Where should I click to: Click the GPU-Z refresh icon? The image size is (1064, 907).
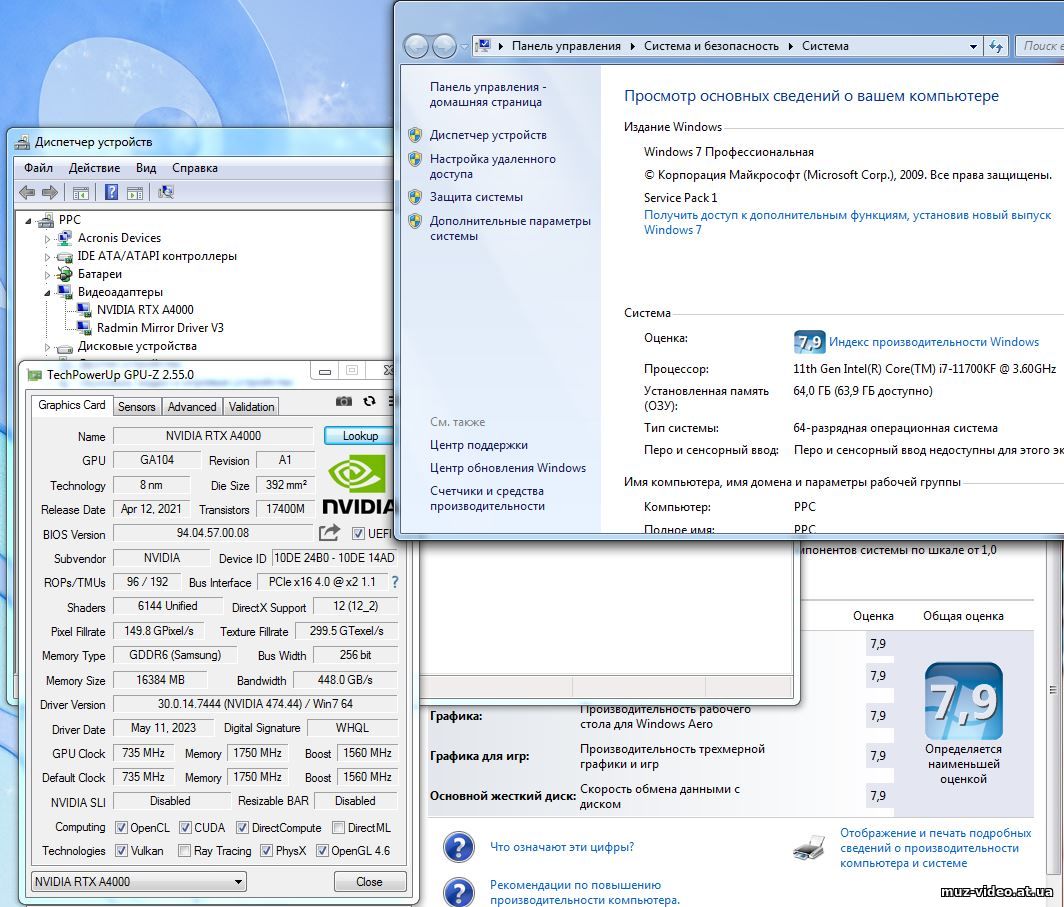369,401
